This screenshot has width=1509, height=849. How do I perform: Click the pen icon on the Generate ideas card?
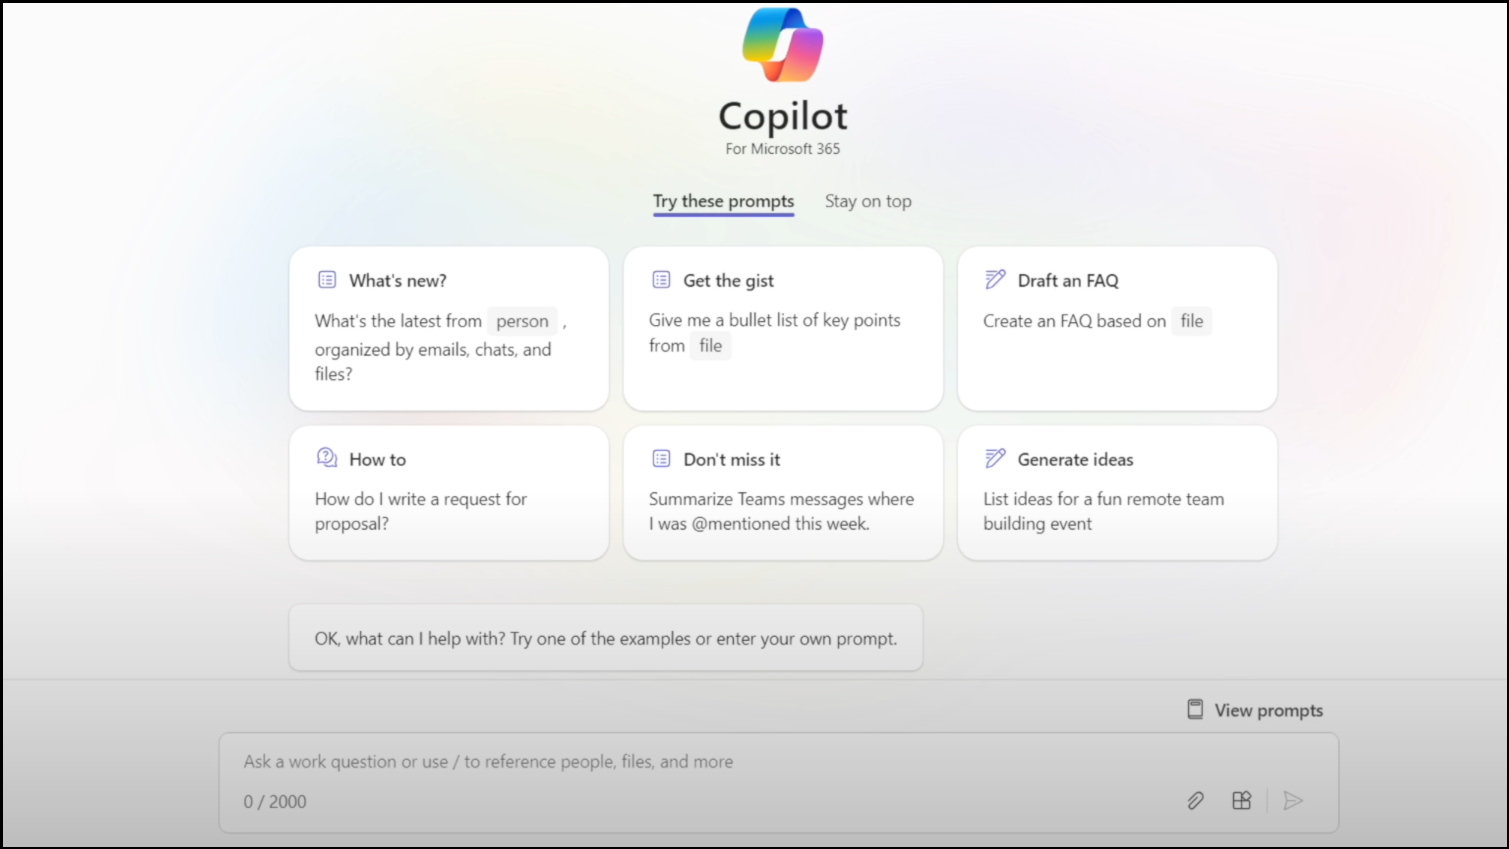[994, 458]
